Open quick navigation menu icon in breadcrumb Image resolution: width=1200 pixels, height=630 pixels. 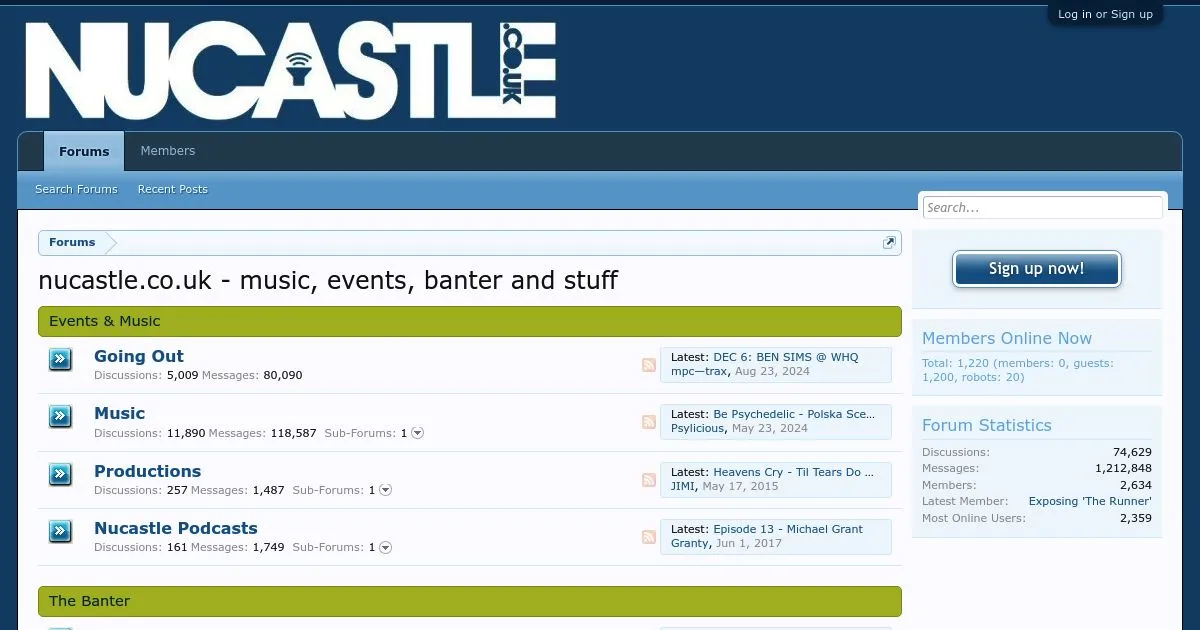889,243
